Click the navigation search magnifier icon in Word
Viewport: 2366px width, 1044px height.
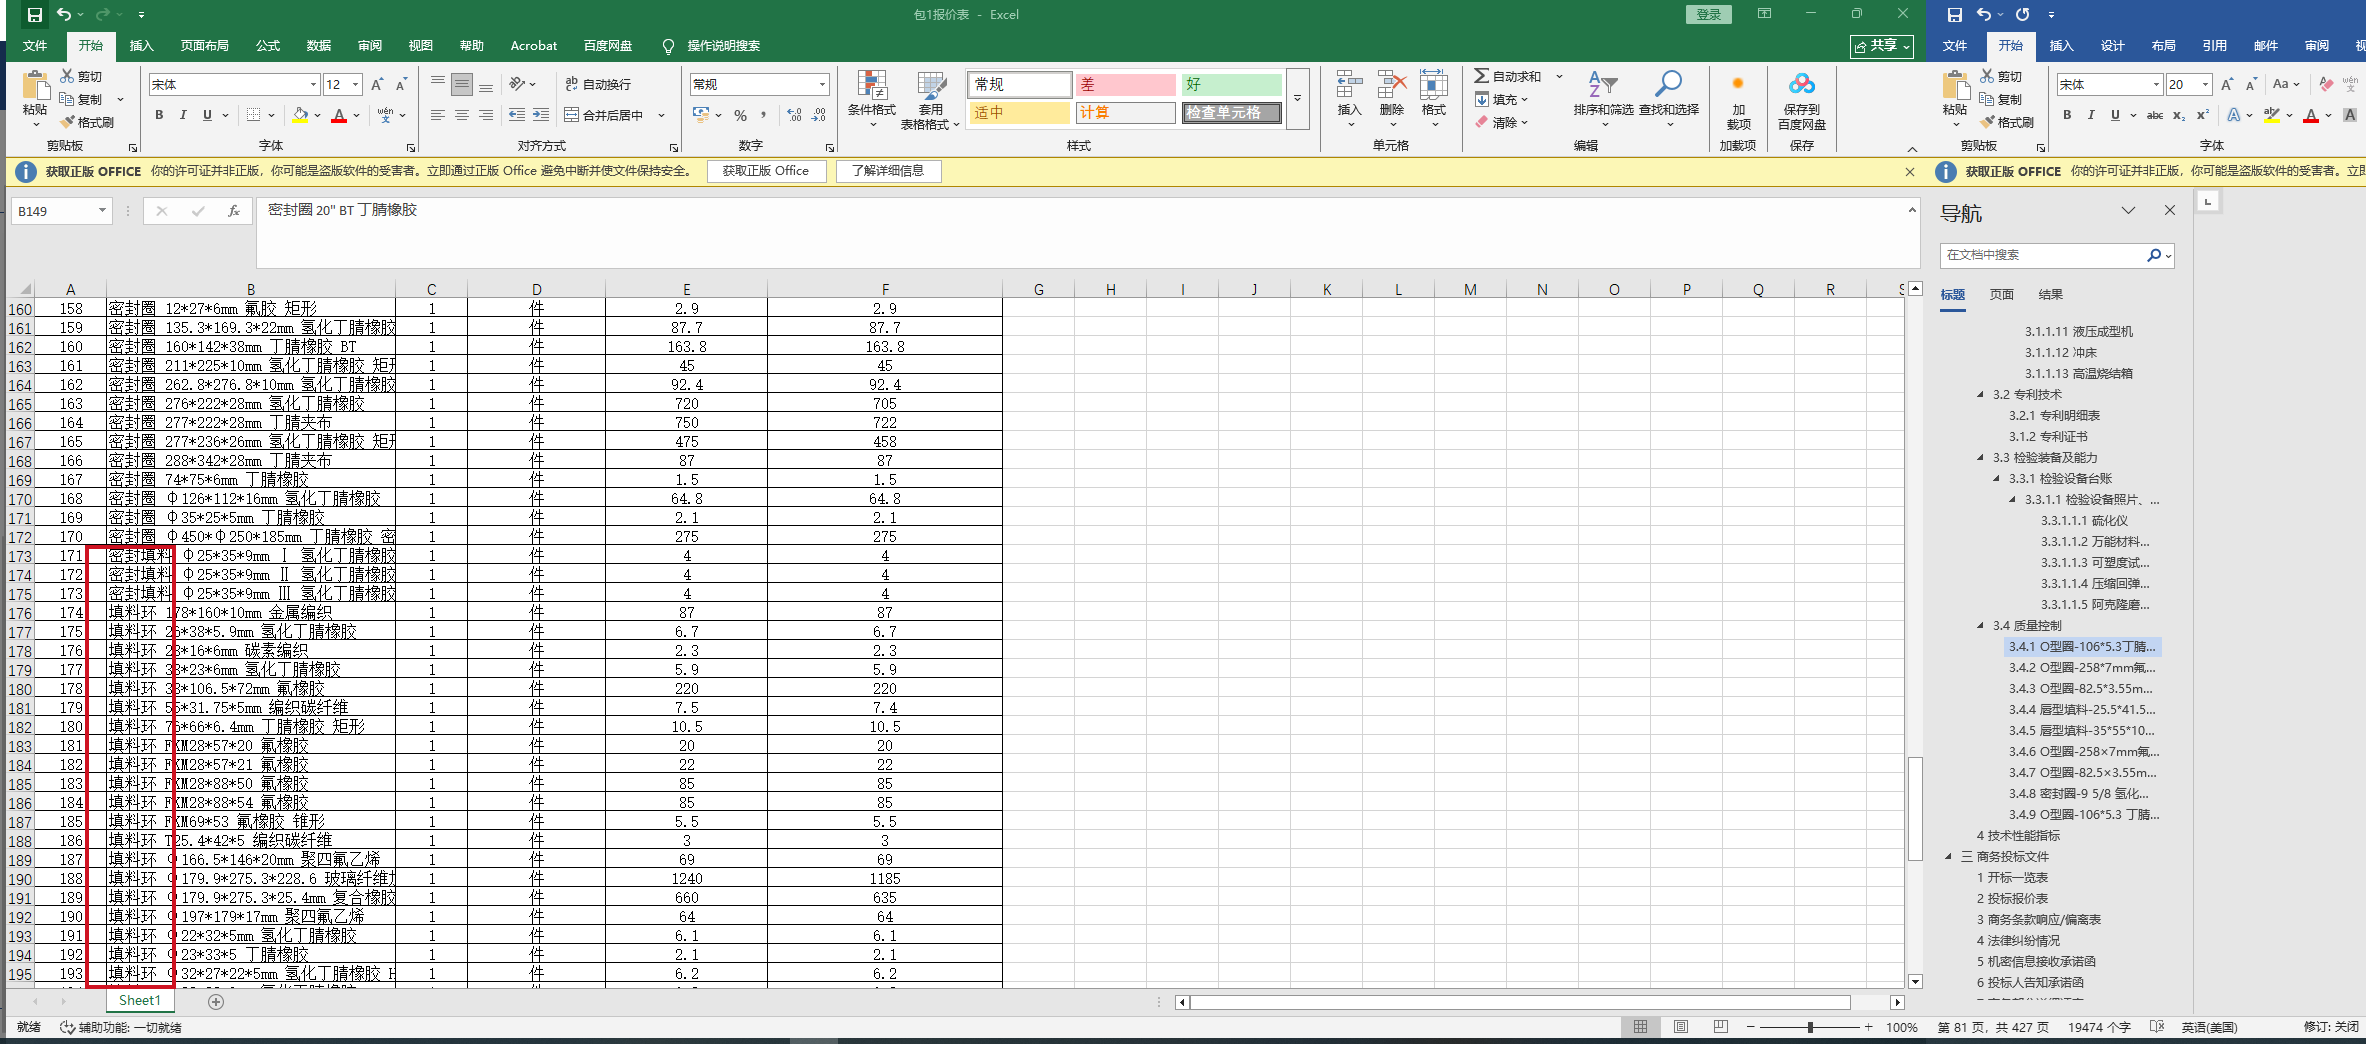click(x=2154, y=255)
